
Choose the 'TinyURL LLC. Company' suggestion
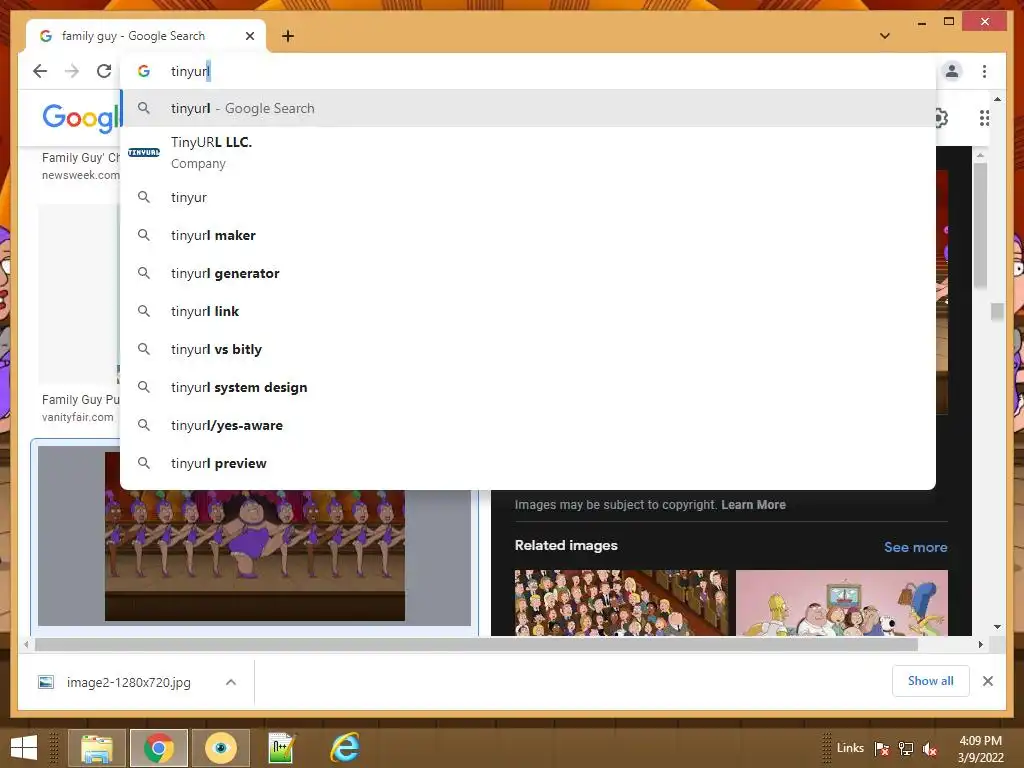coord(528,152)
